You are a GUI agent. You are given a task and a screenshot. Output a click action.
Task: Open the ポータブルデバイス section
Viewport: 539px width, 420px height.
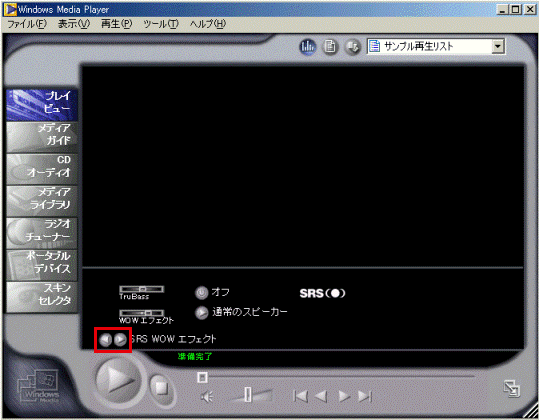(42, 265)
